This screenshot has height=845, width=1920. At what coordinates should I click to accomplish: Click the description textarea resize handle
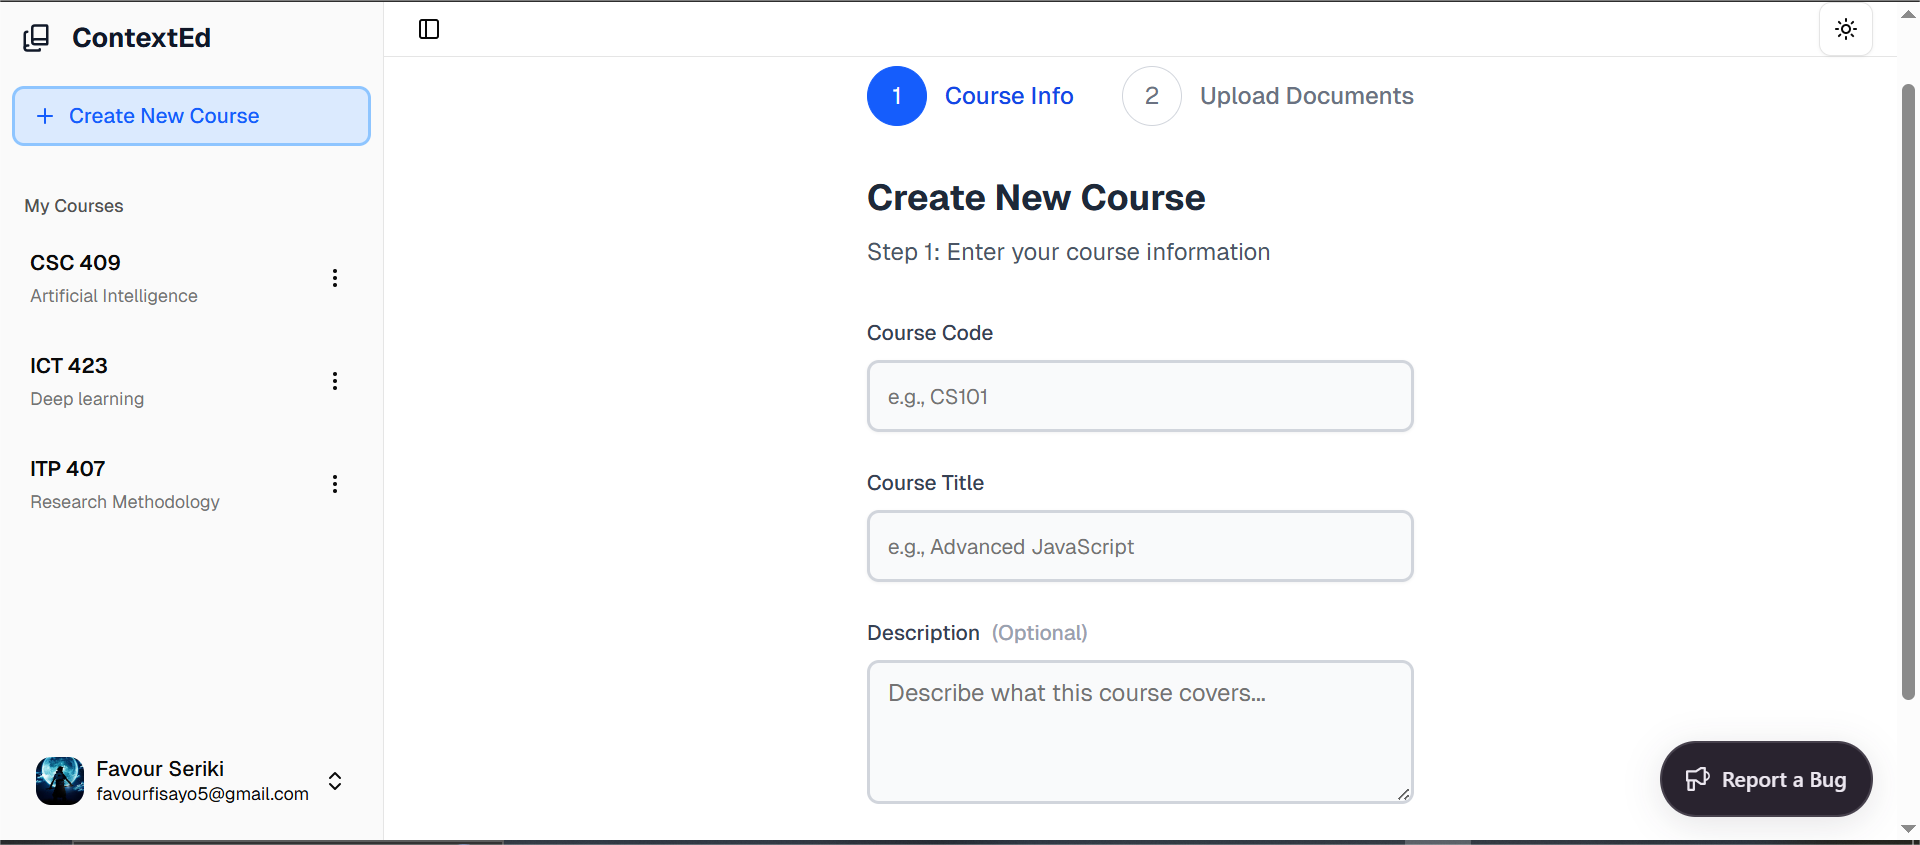coord(1403,794)
